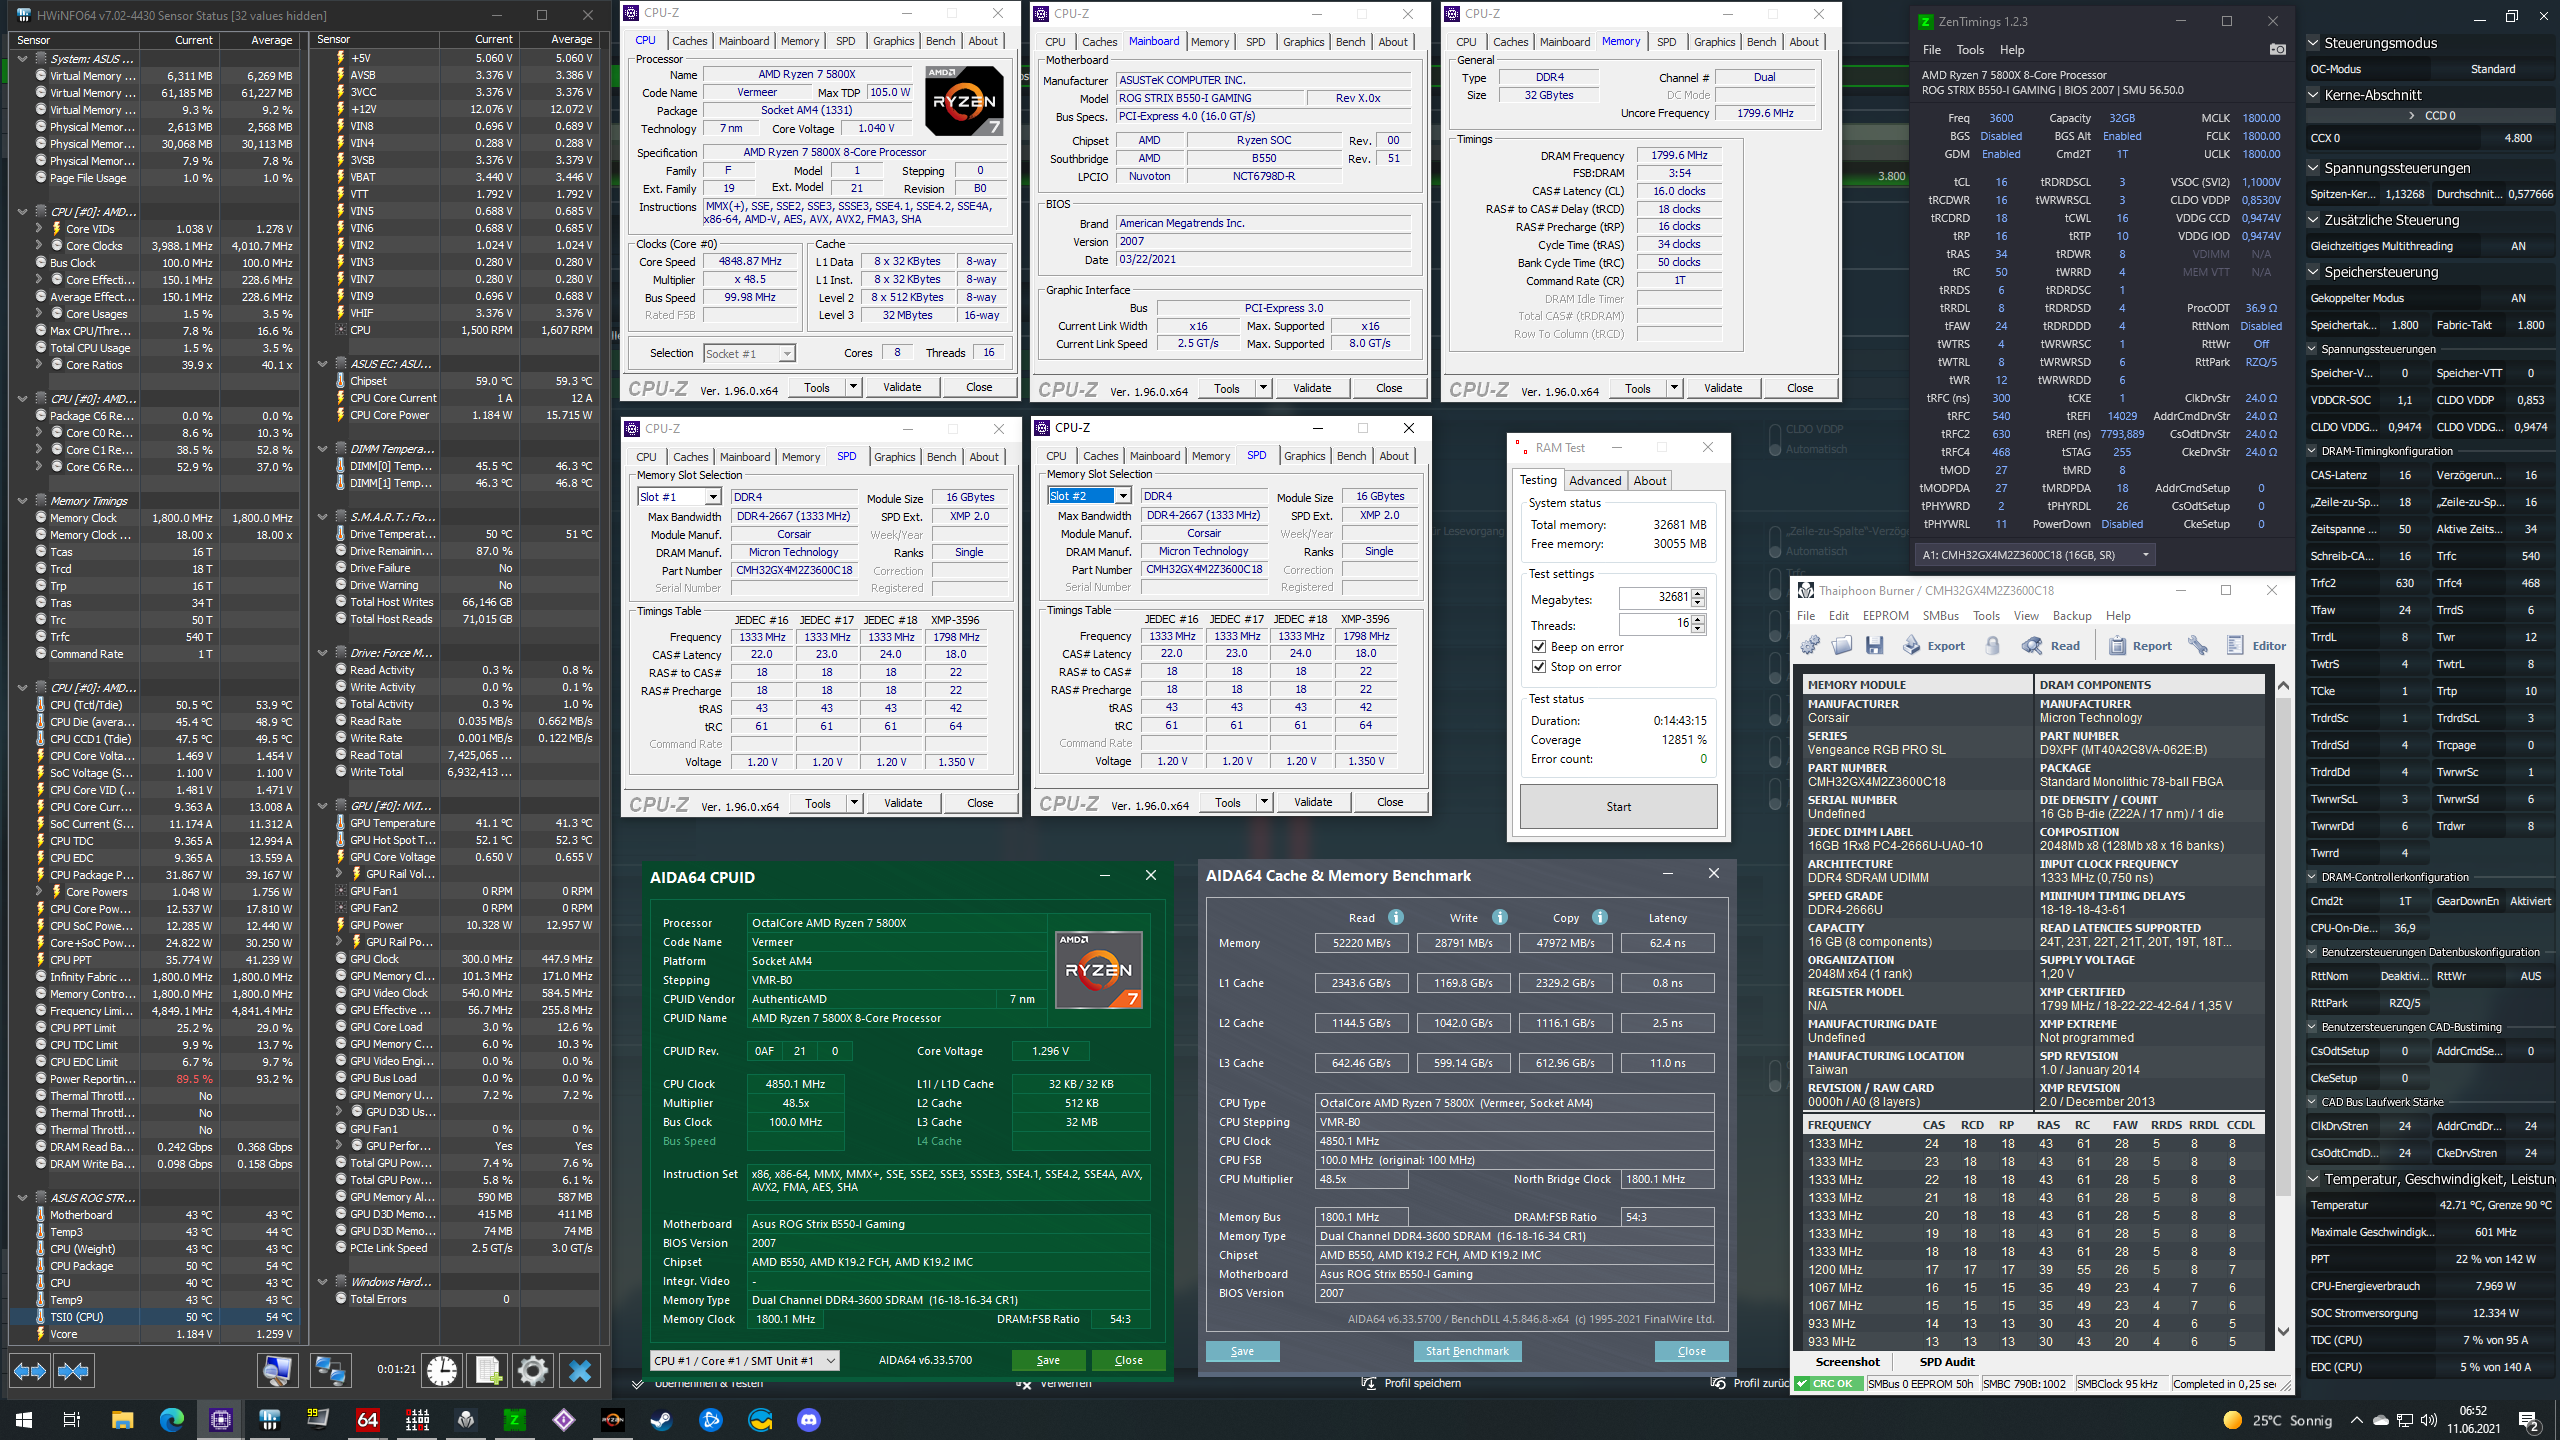Open SMBus menu in Thaiphoon Burner
Screen dimensions: 2560x1440
click(x=1940, y=616)
